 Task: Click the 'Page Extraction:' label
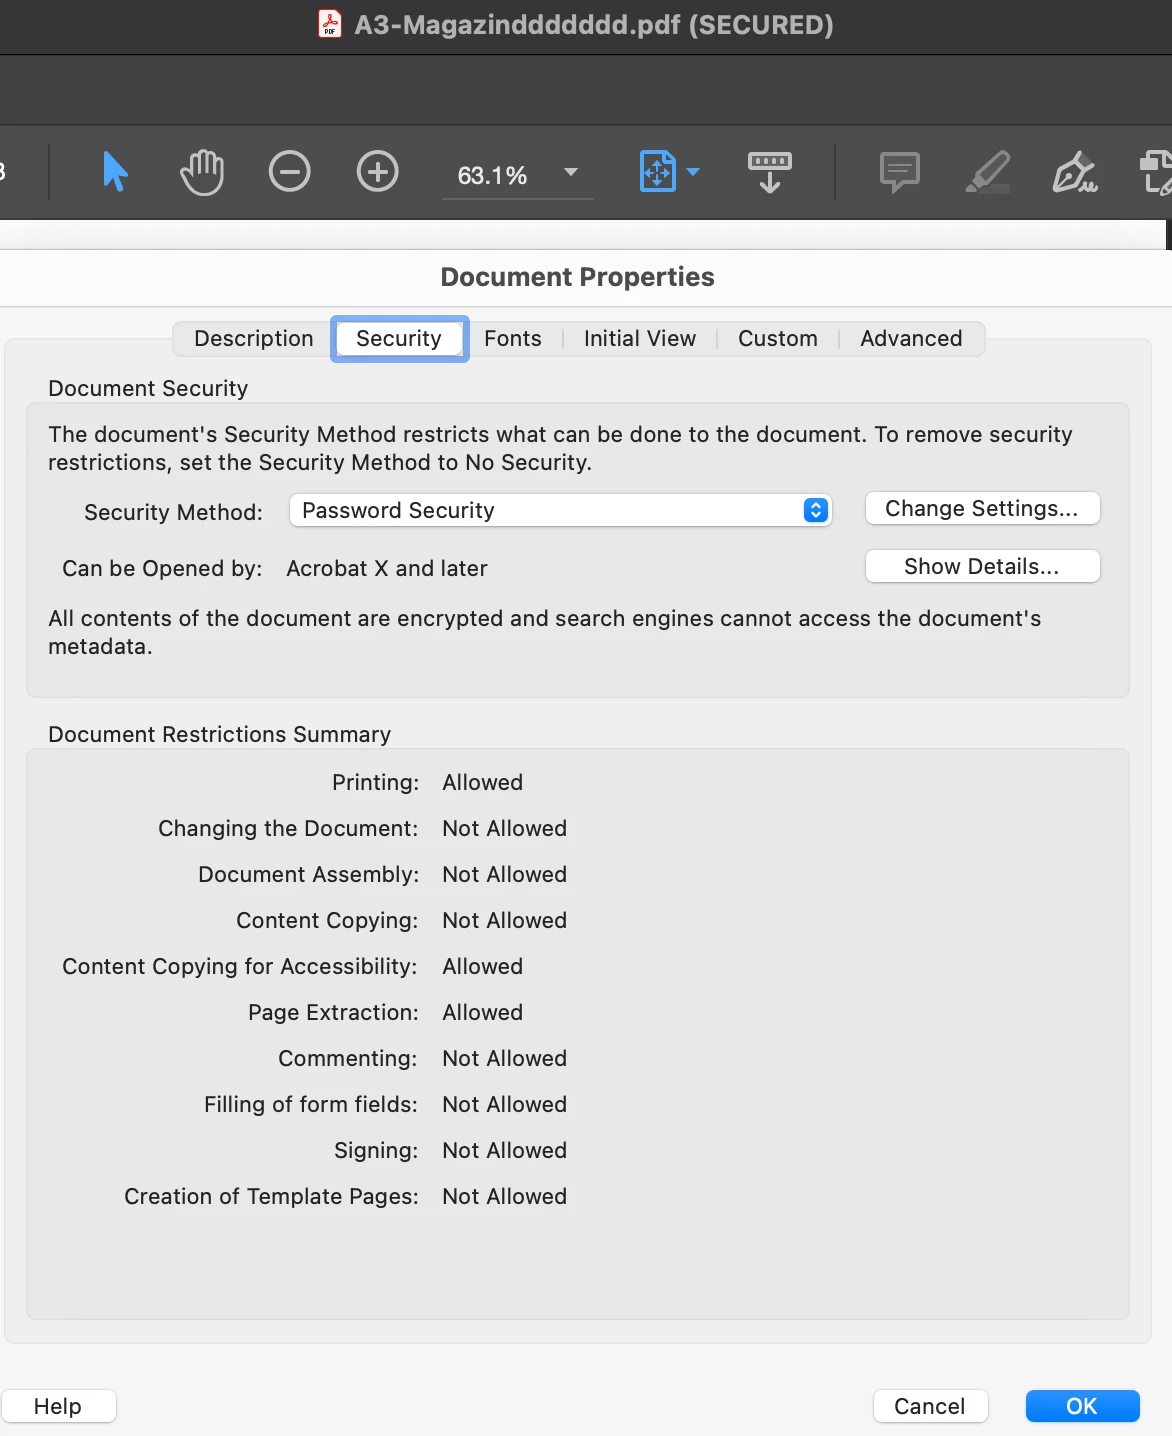pyautogui.click(x=333, y=1012)
